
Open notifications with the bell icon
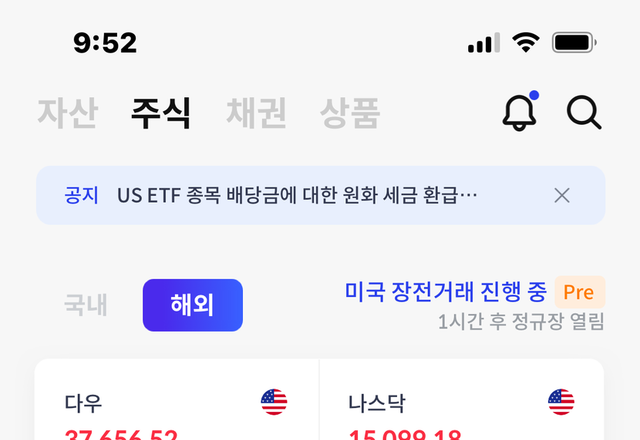(x=520, y=111)
